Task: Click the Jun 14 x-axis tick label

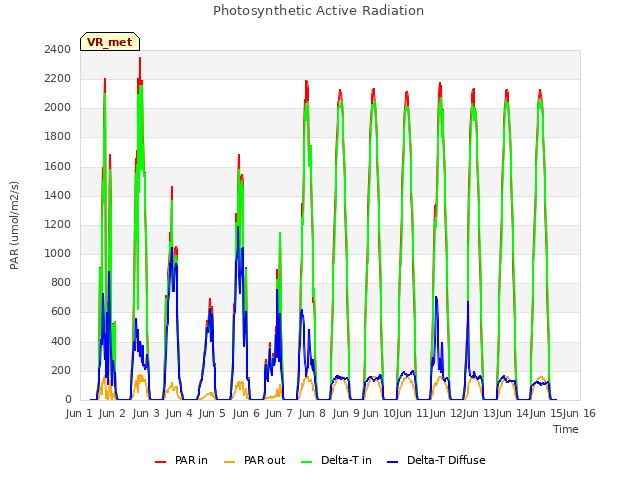Action: (x=512, y=413)
